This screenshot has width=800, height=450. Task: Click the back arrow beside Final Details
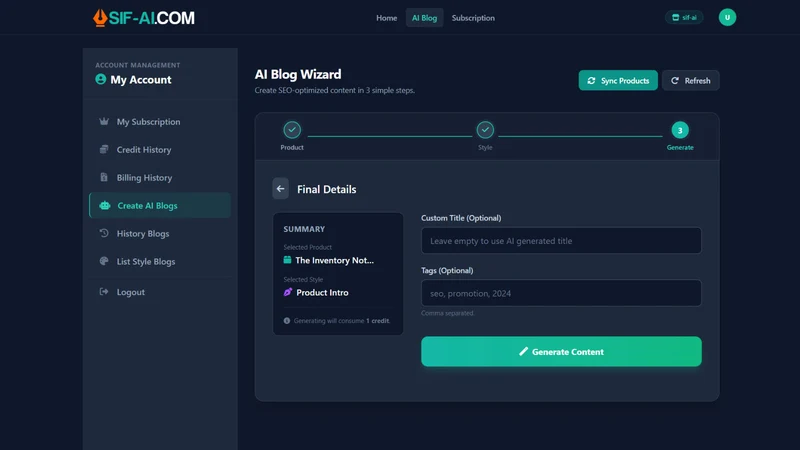pyautogui.click(x=280, y=189)
